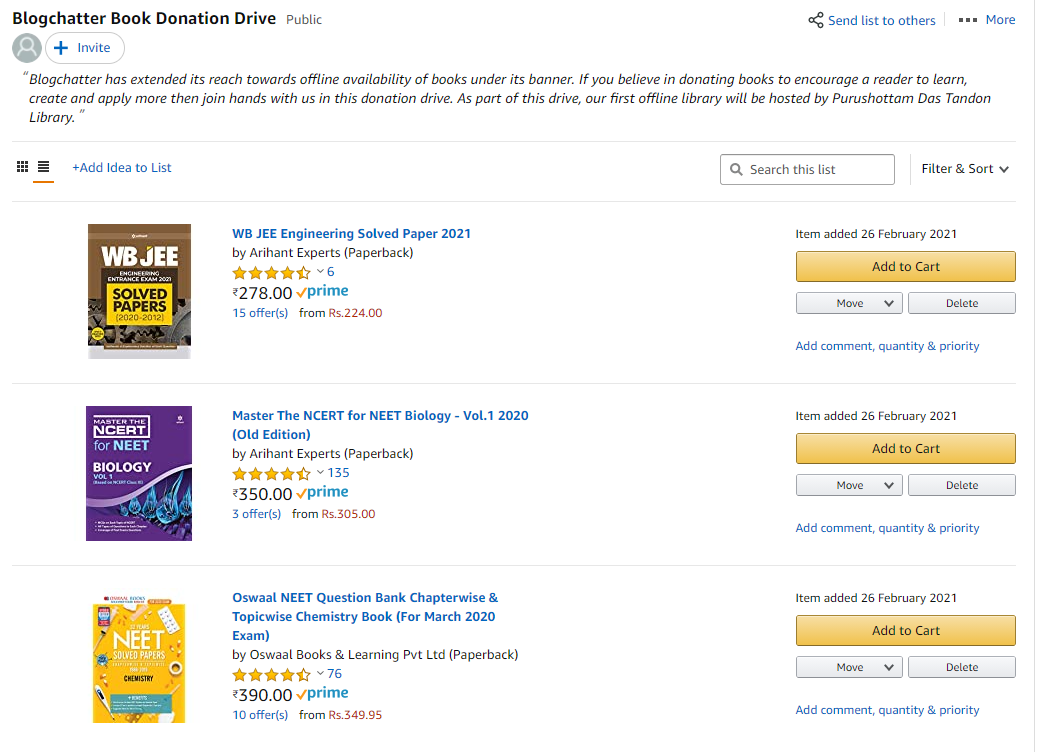The width and height of the screenshot is (1050, 752).
Task: Add comment, quantity & priority for NCERT book
Action: pos(887,528)
